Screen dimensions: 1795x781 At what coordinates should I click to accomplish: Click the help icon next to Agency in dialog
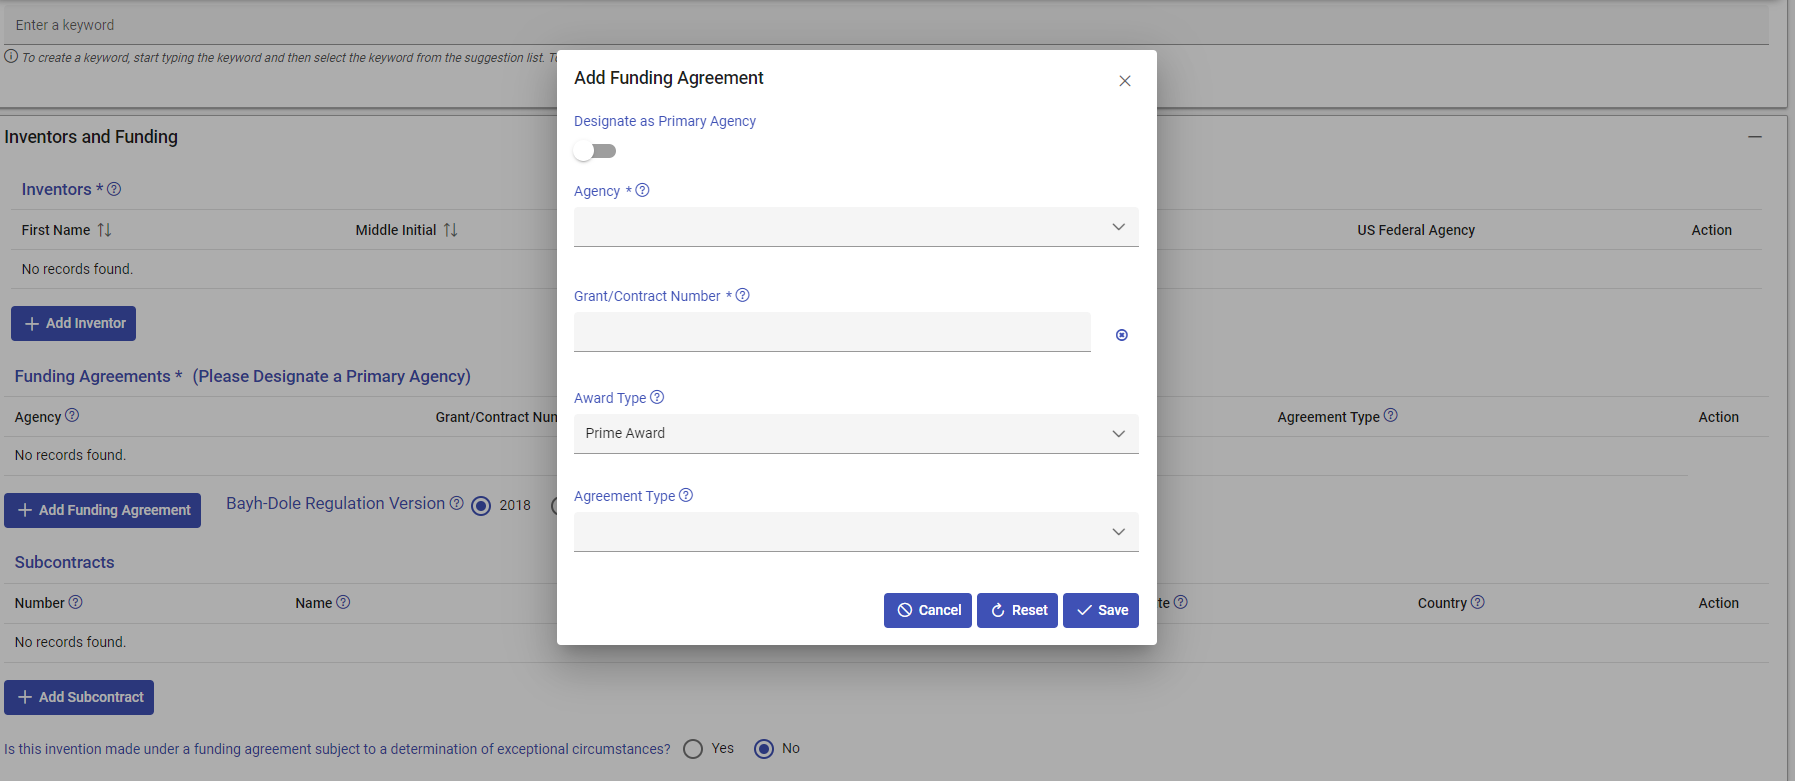pyautogui.click(x=642, y=190)
